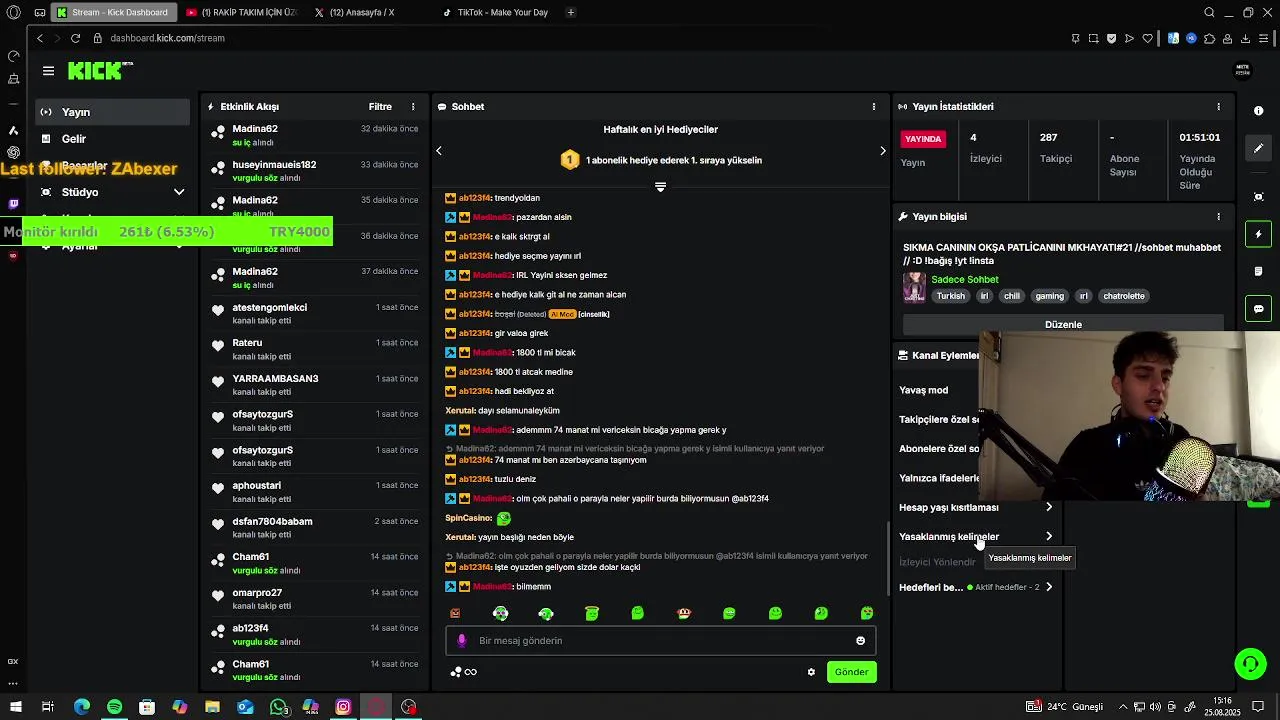Click YARRAAMBASAN3 follower entry

click(275, 379)
